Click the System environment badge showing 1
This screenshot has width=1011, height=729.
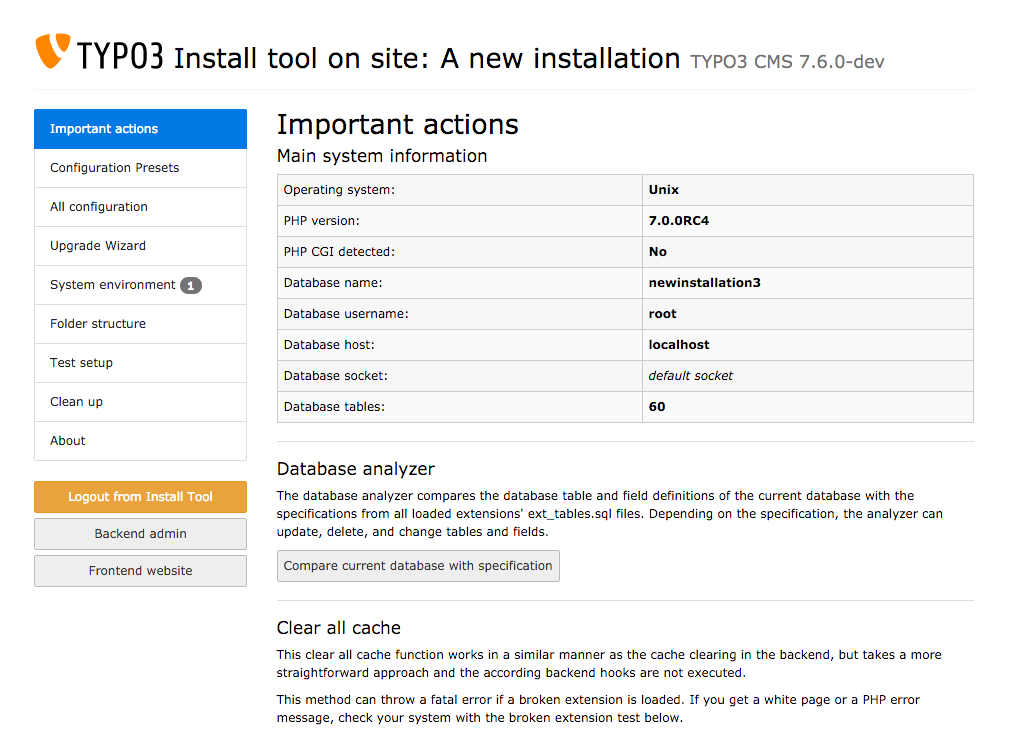(x=191, y=285)
